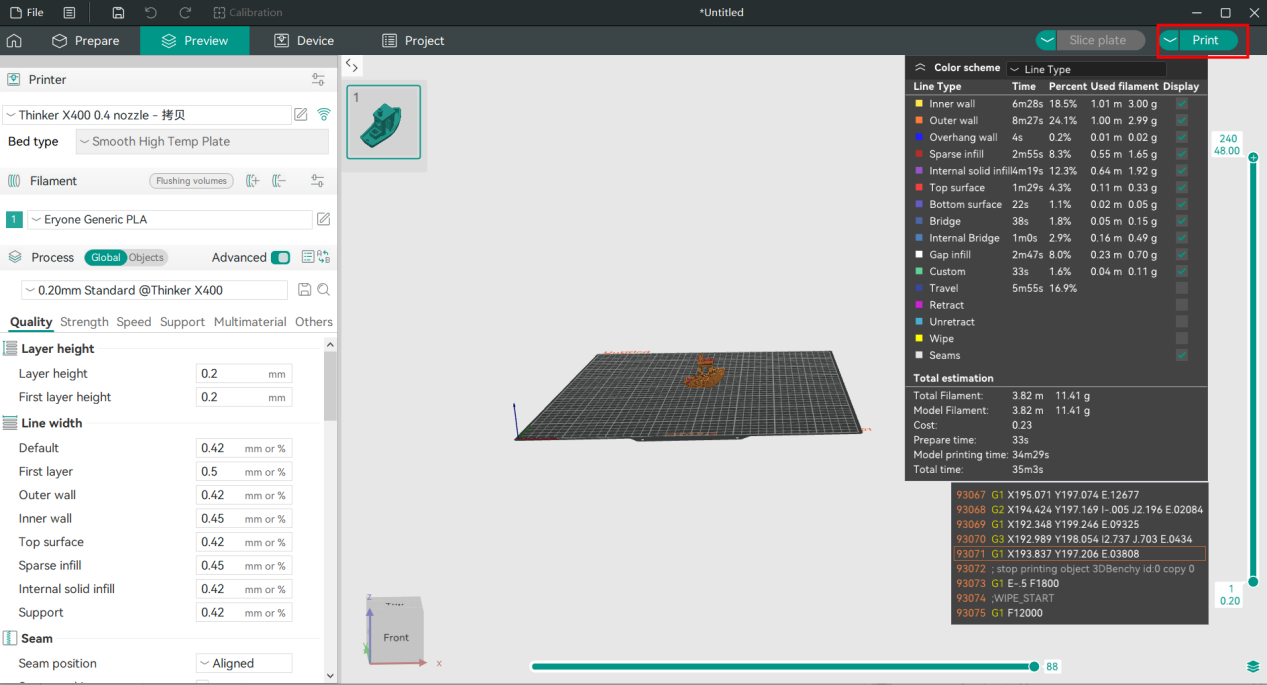
Task: Redo the last undone action
Action: click(185, 13)
